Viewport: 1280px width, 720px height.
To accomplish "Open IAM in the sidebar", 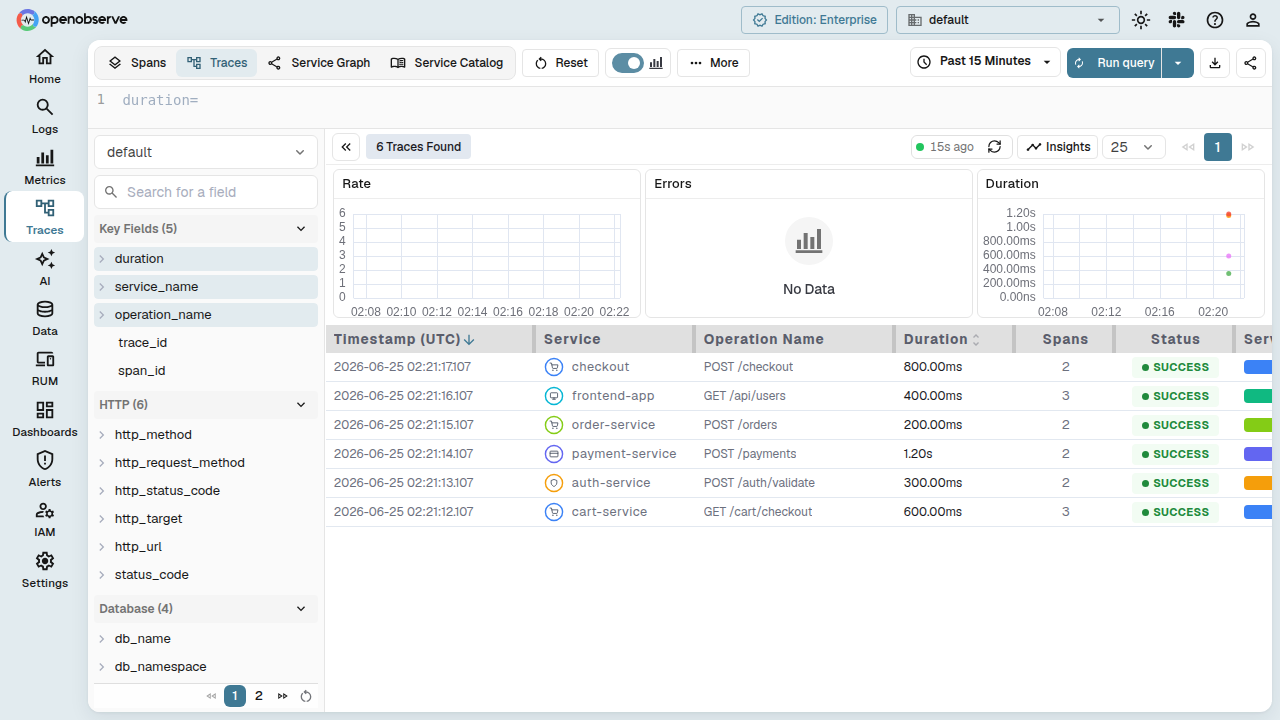I will point(44,519).
